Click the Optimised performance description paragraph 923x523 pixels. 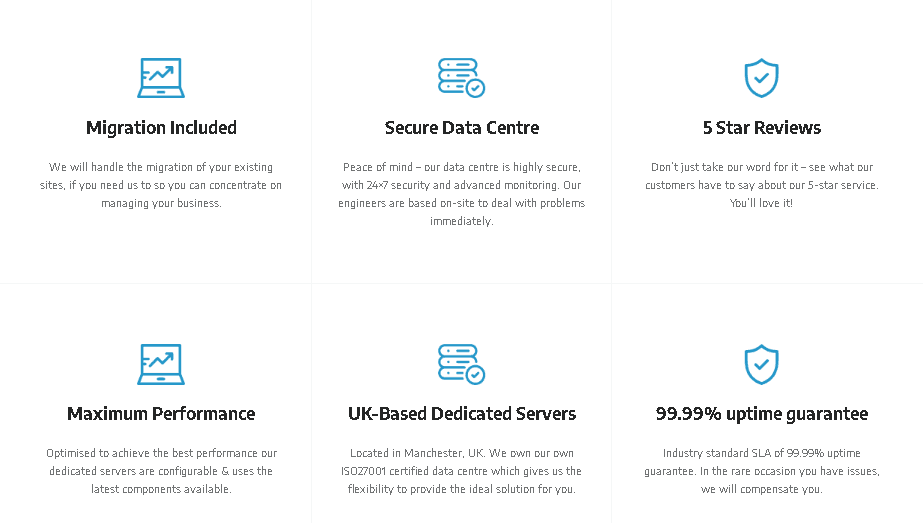[161, 471]
